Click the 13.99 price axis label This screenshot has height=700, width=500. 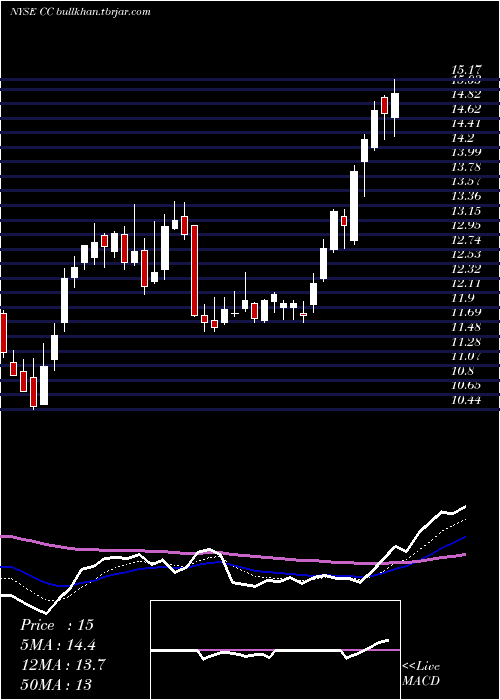tap(466, 152)
